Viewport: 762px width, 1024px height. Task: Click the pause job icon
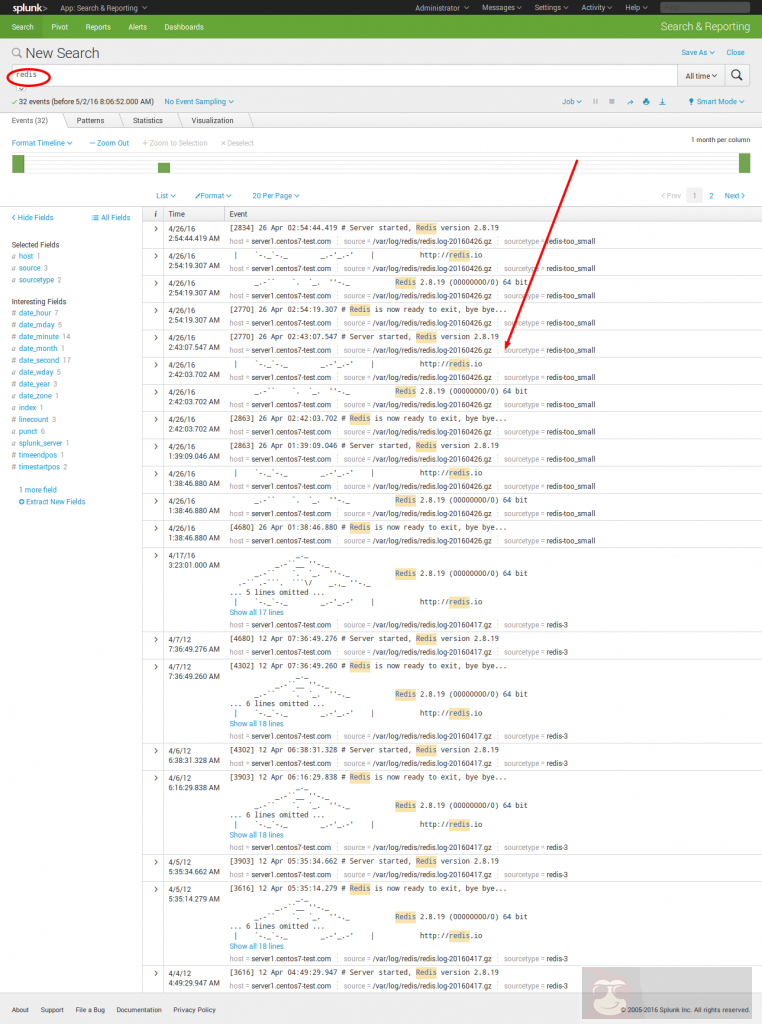click(x=595, y=102)
